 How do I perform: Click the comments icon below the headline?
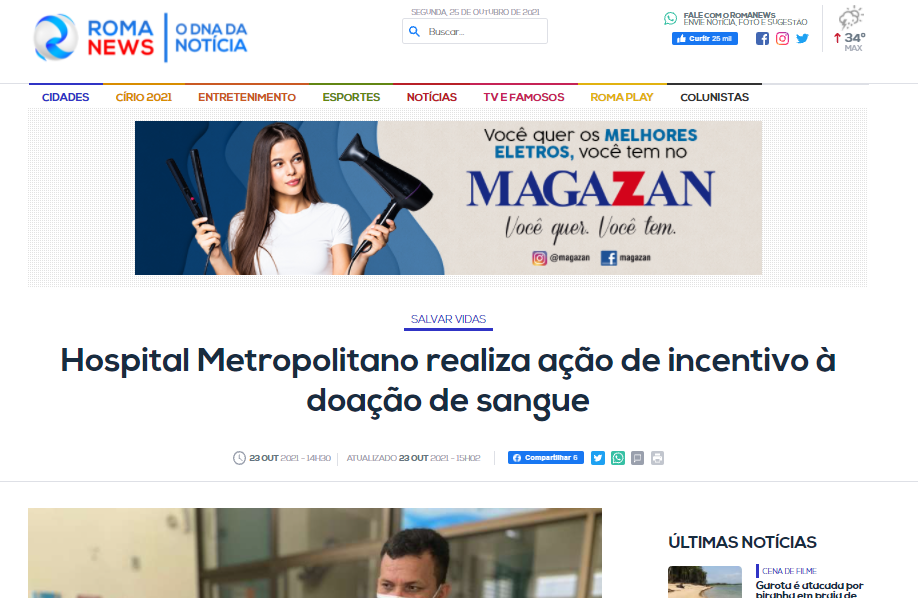pos(638,458)
